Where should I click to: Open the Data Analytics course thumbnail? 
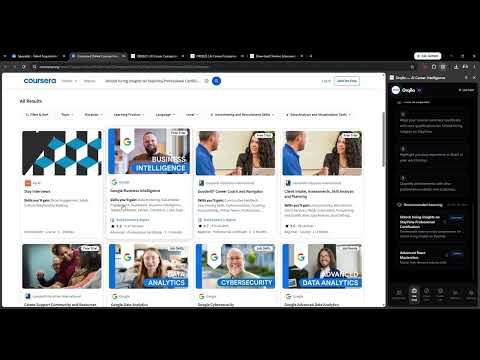149,266
